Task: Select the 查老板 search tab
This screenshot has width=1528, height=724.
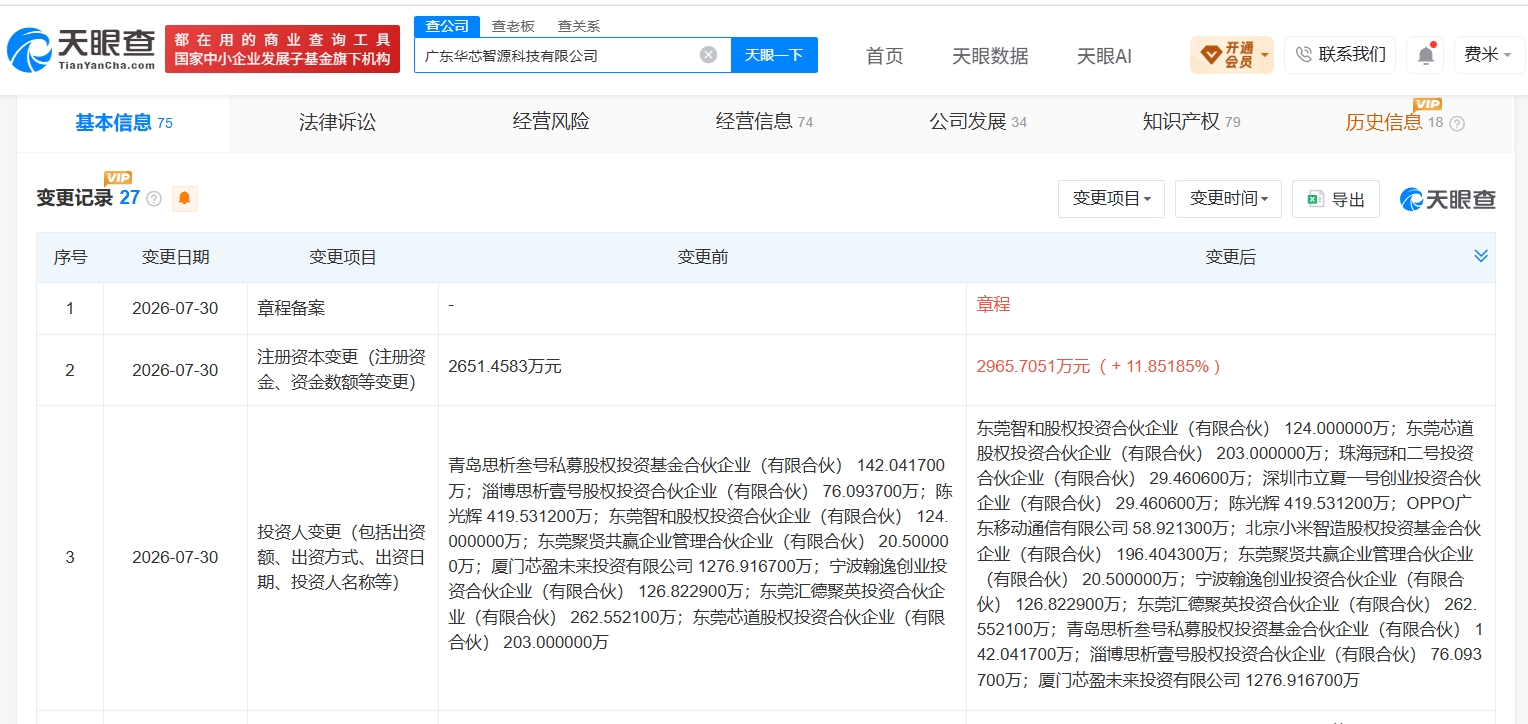Action: 513,26
